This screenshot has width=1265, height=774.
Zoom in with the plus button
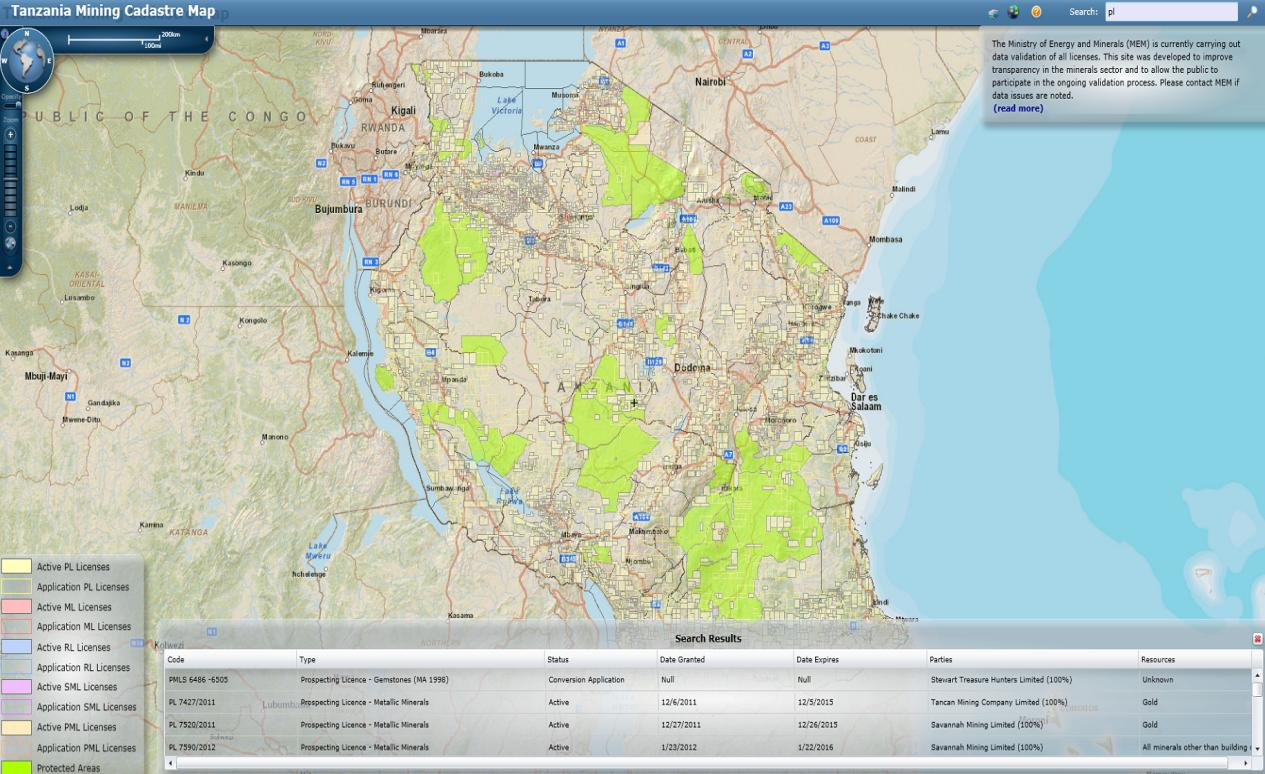(x=10, y=134)
